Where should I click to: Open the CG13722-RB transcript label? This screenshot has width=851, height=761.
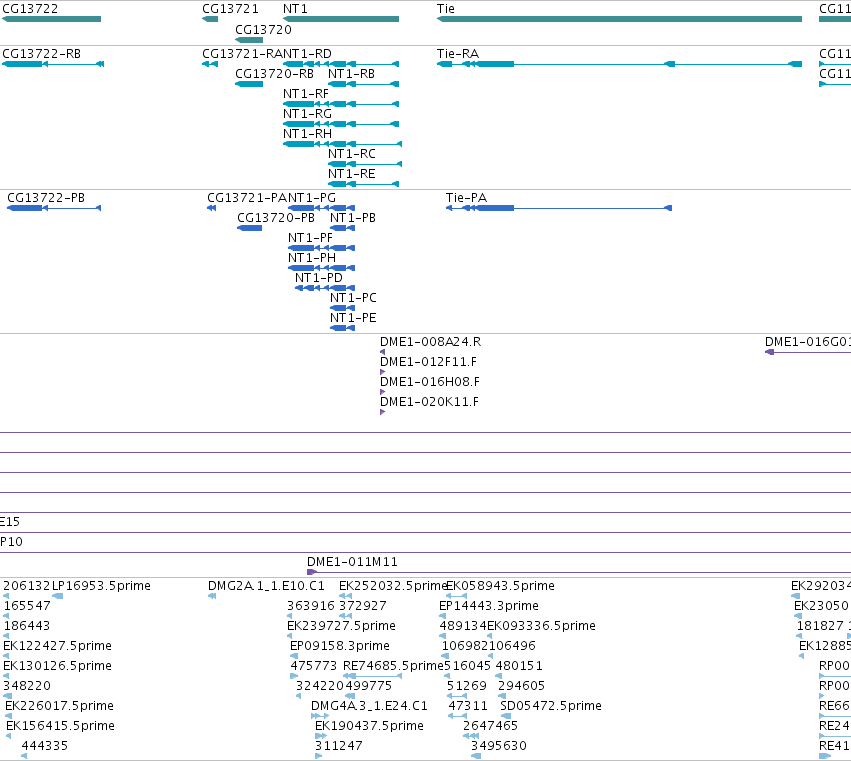(42, 54)
